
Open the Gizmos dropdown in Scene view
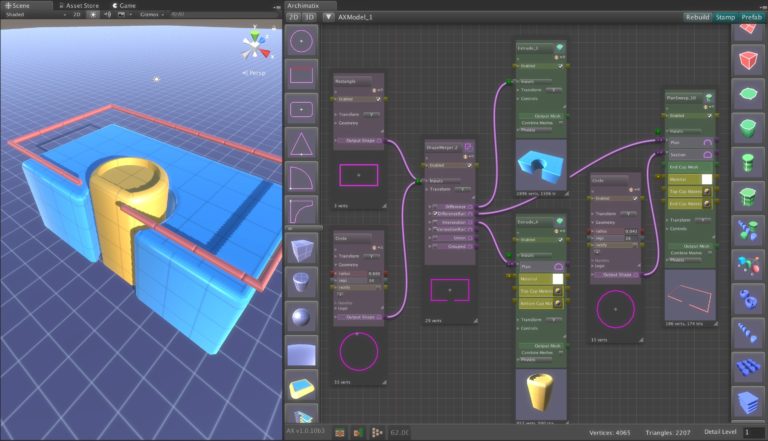tap(152, 16)
